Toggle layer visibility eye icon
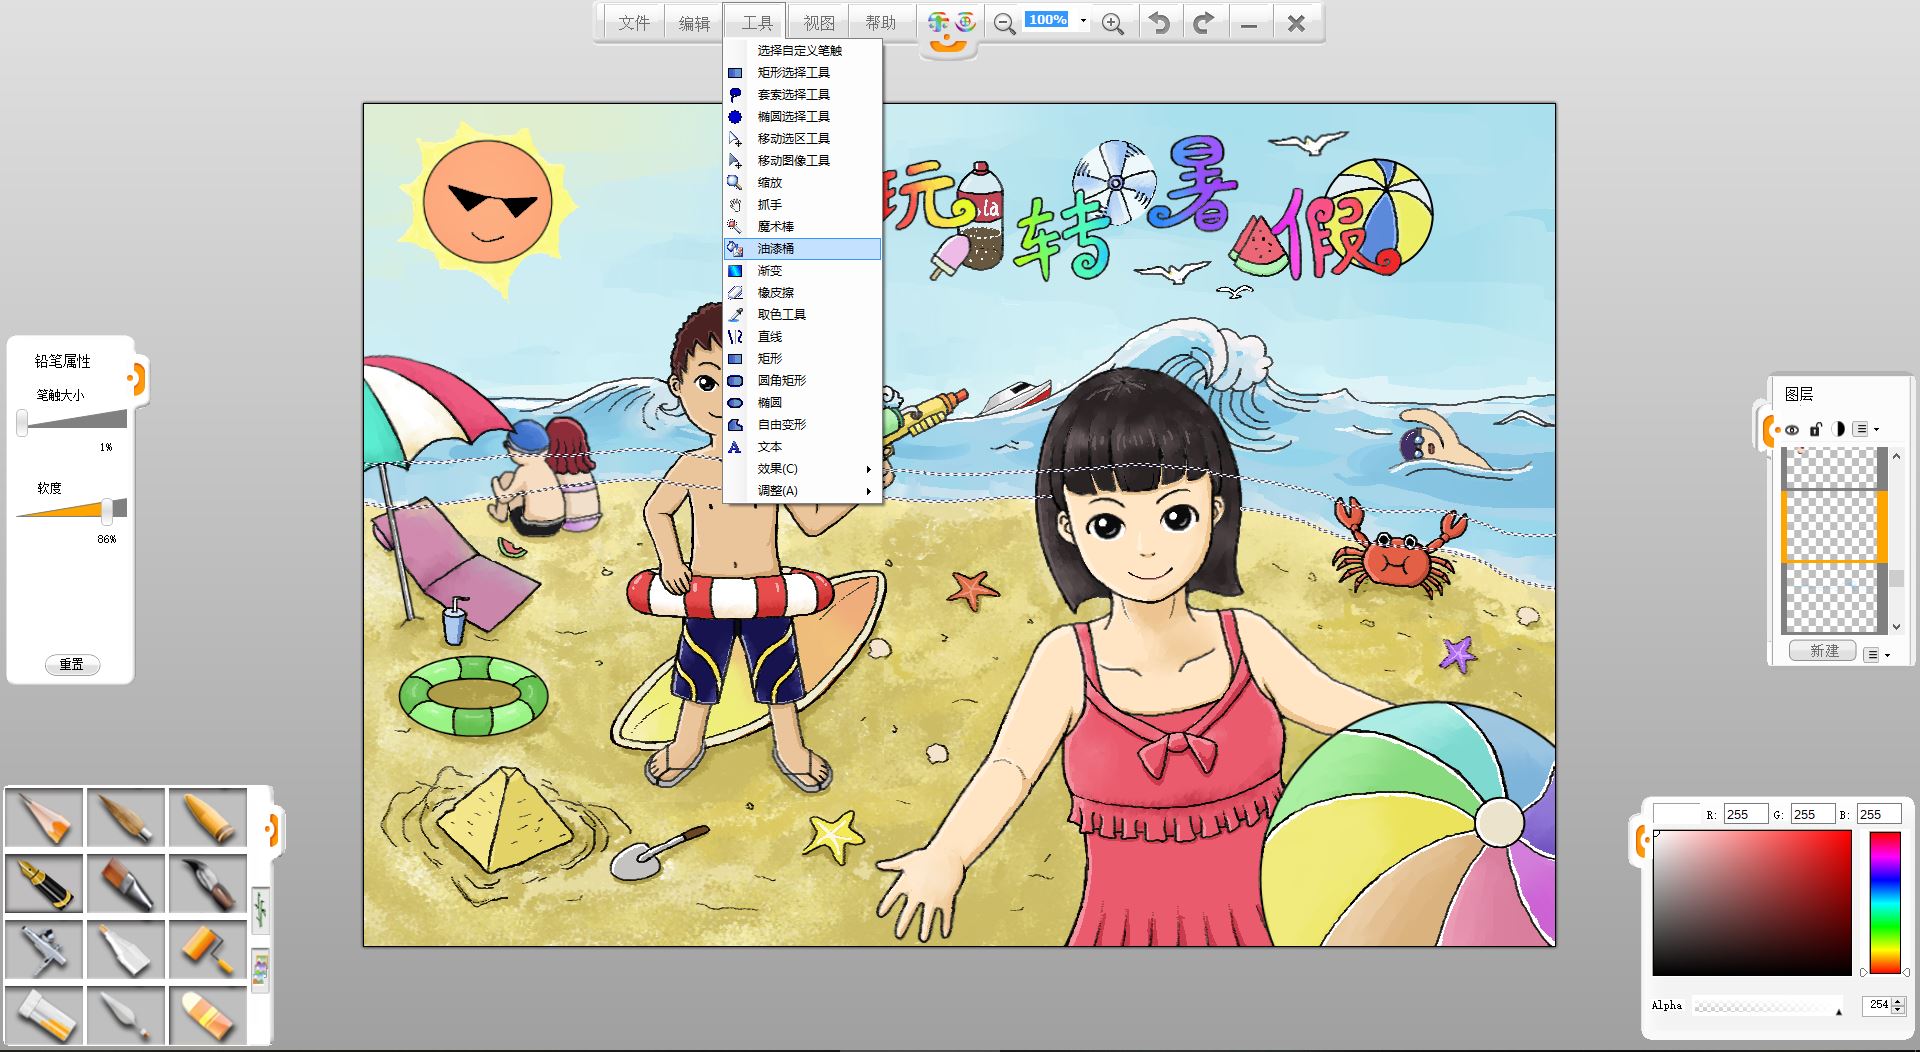The width and height of the screenshot is (1920, 1052). (1791, 430)
